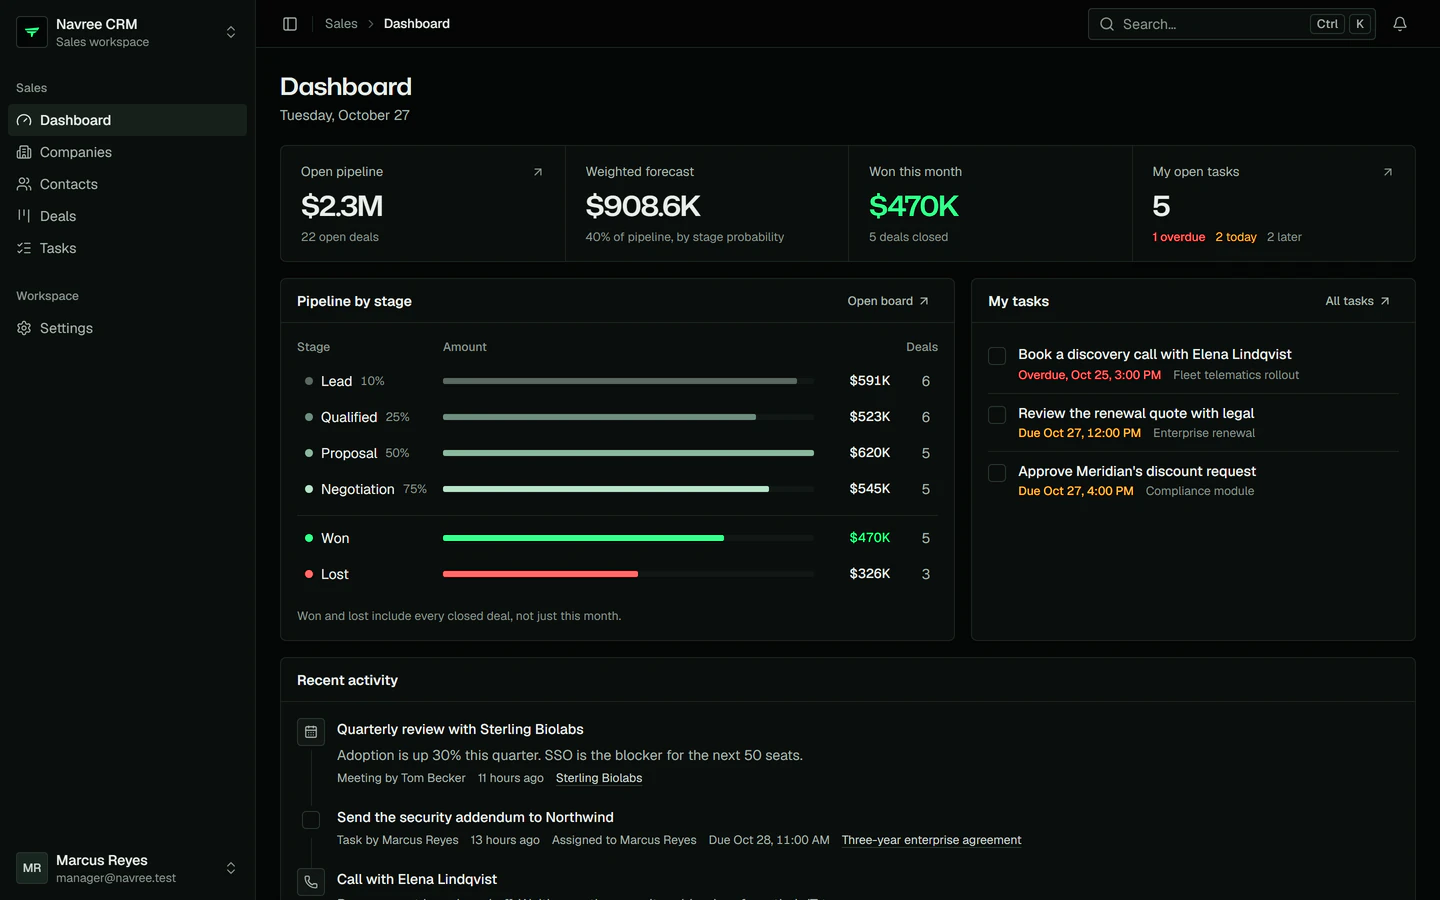Click the '1 overdue' task count
1440x900 pixels.
pyautogui.click(x=1179, y=237)
